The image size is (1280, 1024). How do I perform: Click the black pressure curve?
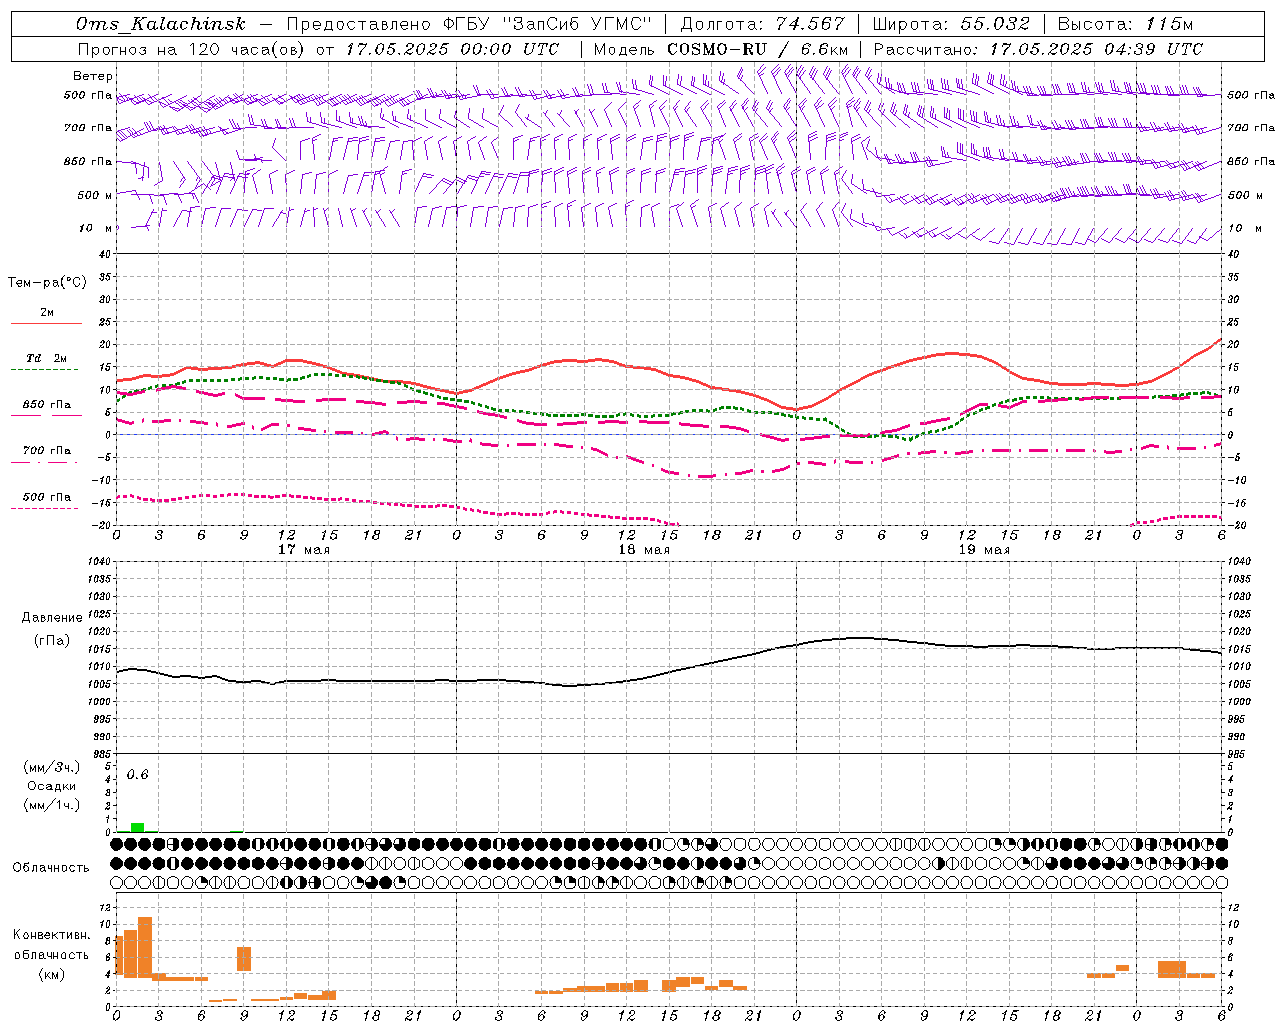pos(668,673)
